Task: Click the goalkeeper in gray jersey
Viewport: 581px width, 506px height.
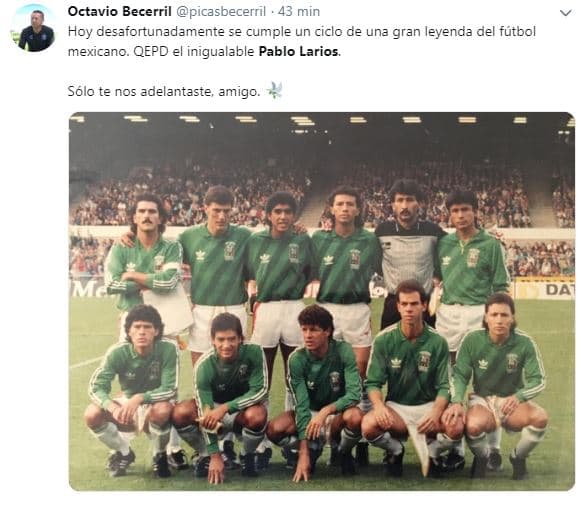Action: 408,252
